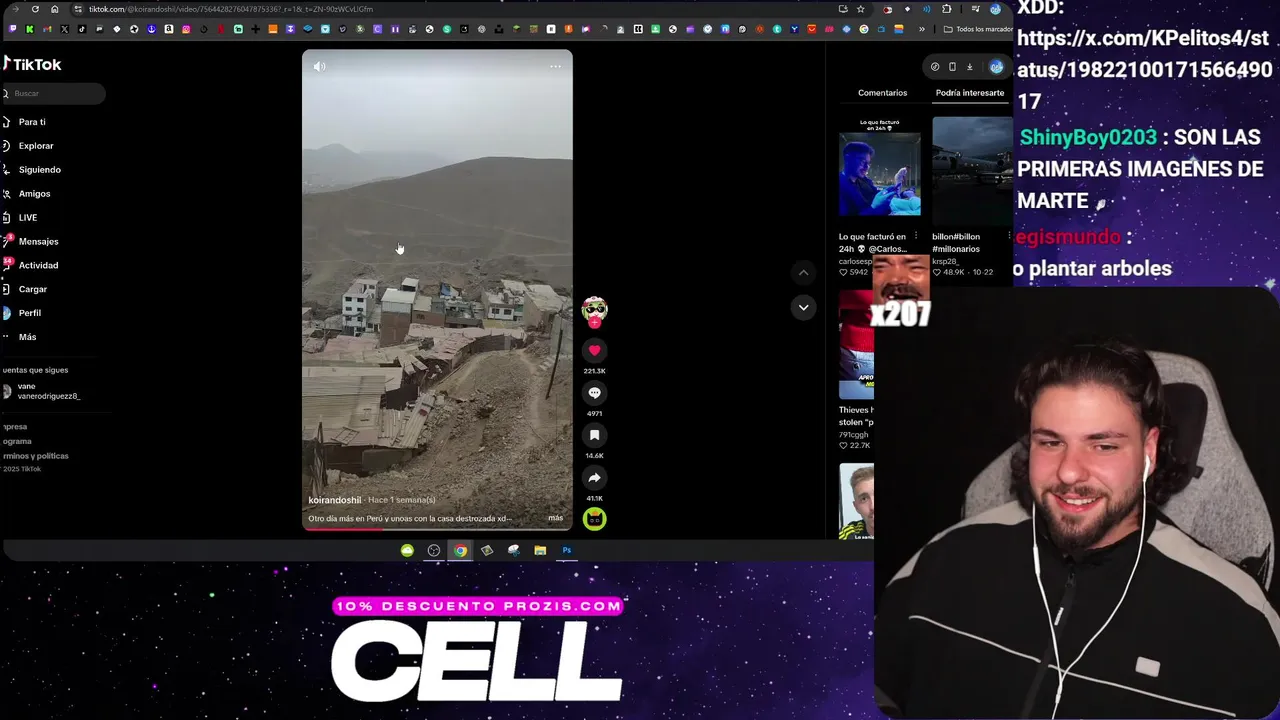Open the three-dot video options menu

[555, 67]
